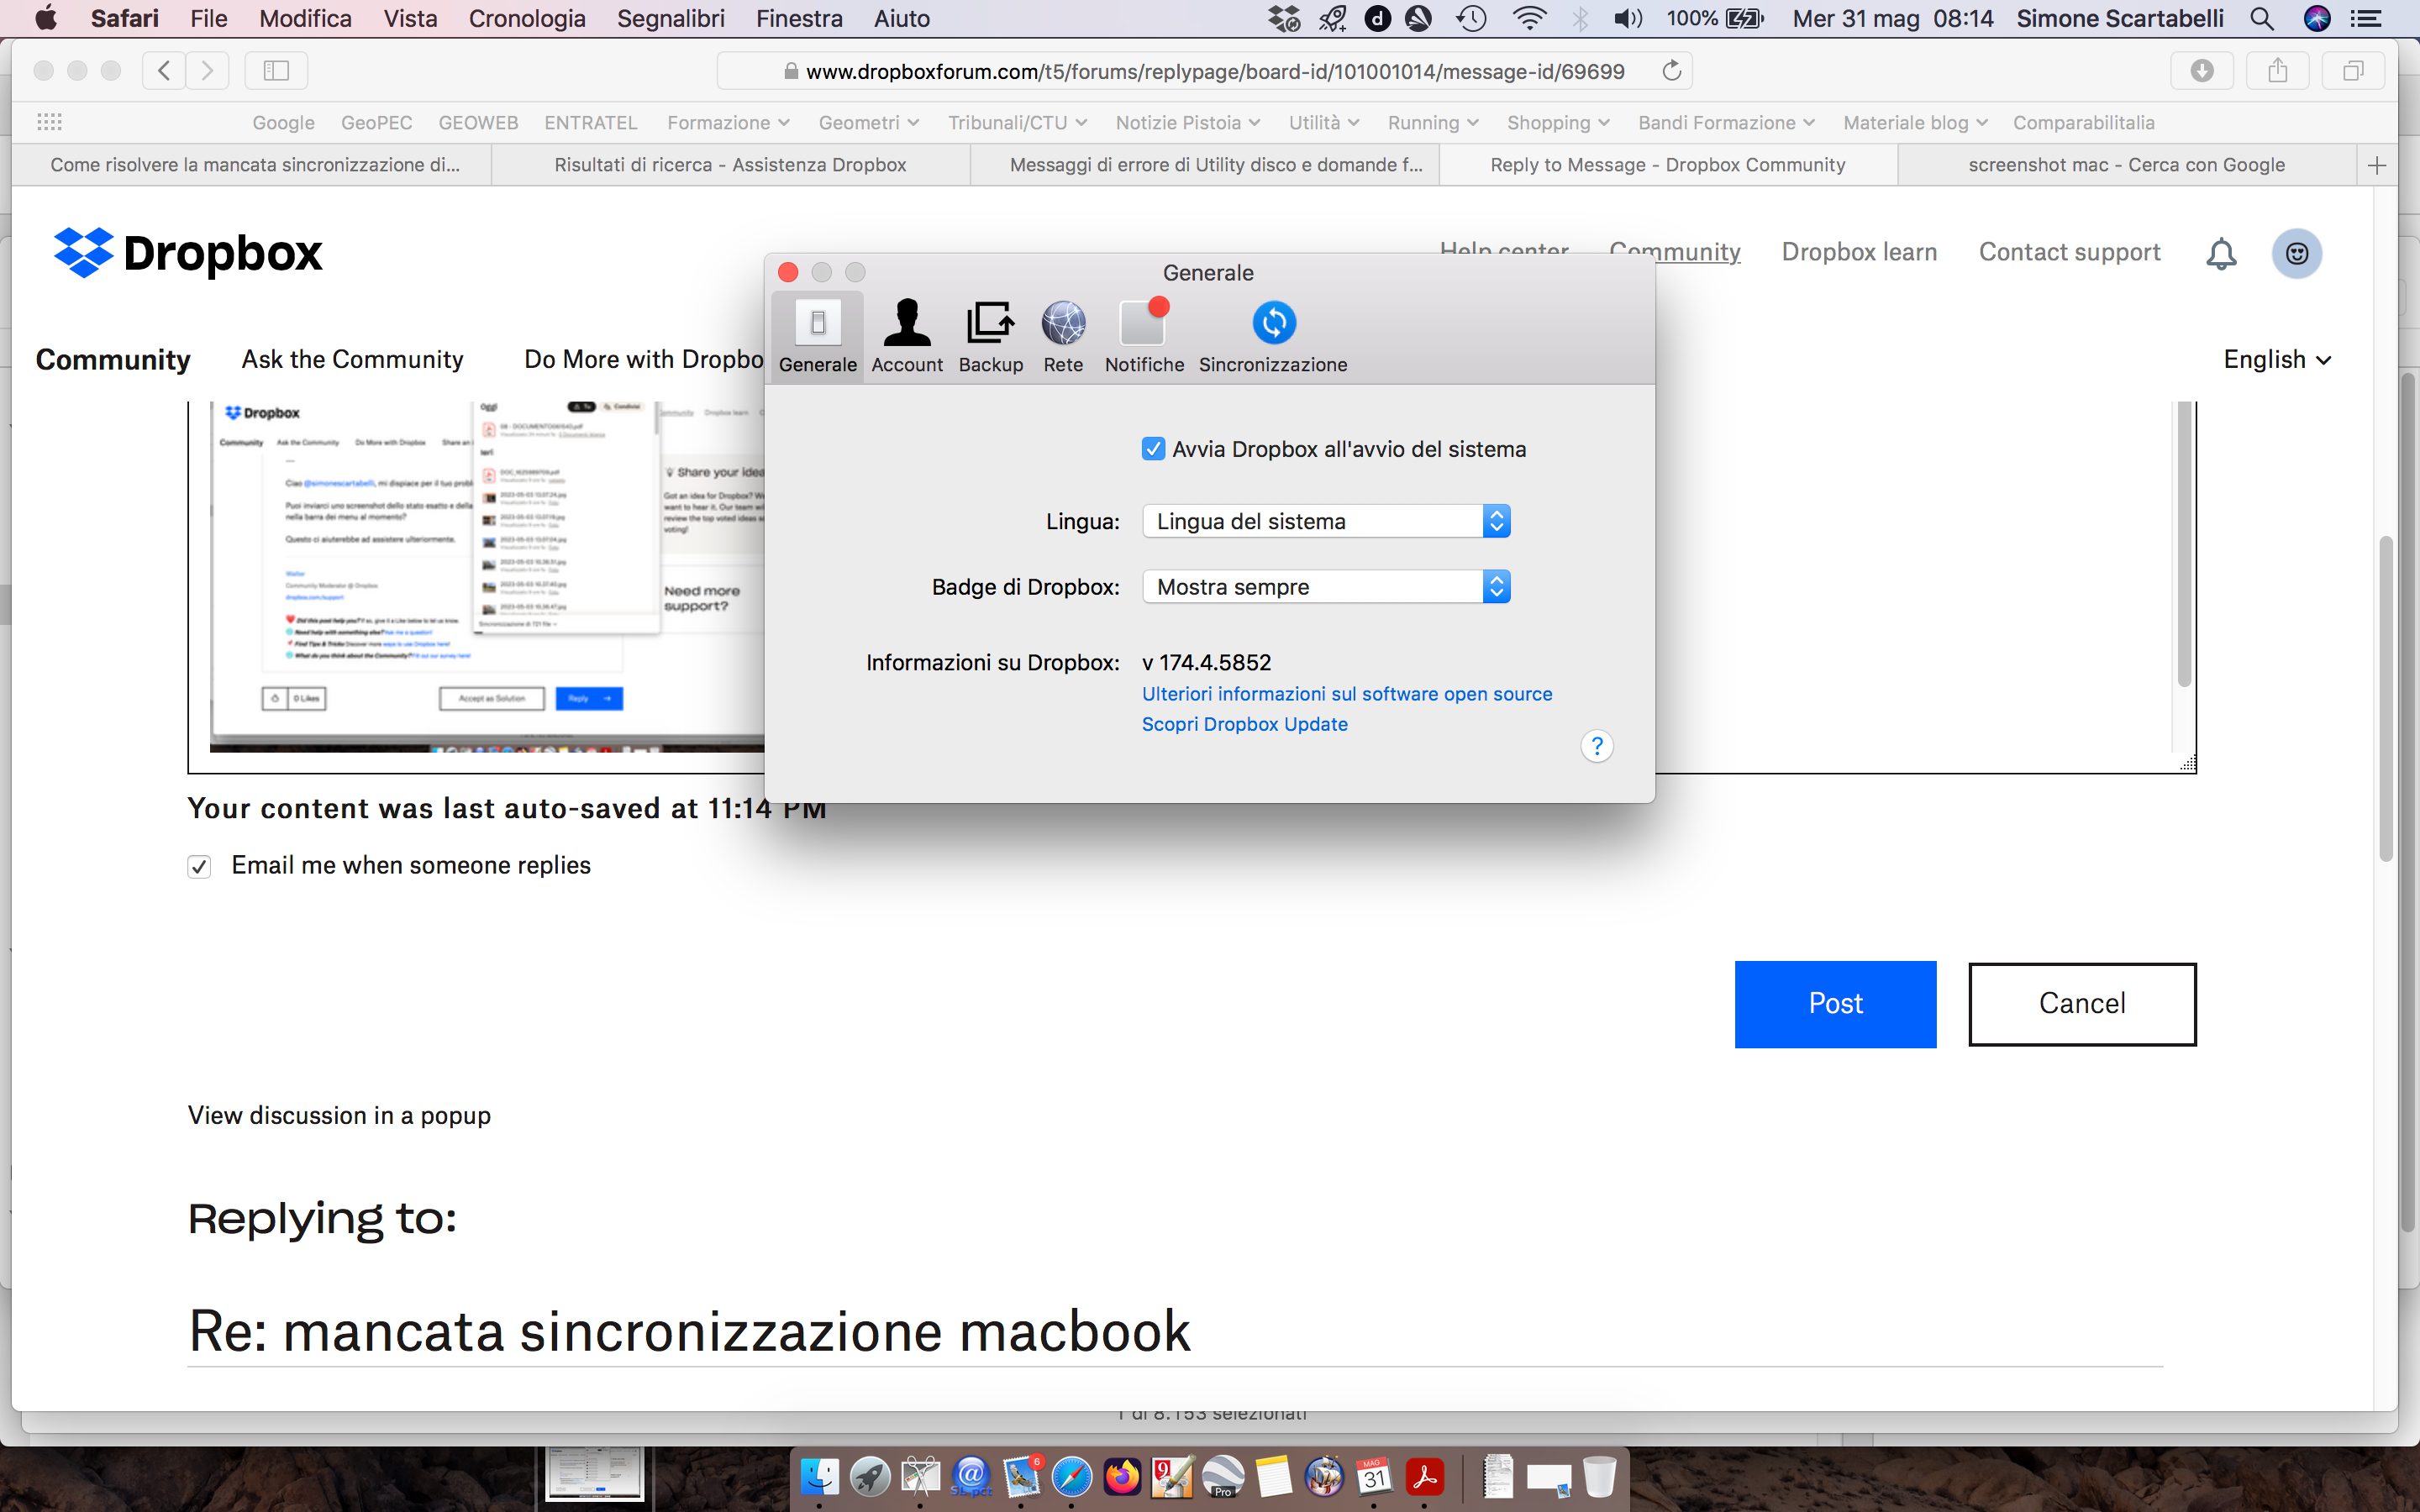Expand the Tribunali/CTU bookmarks folder
Viewport: 2420px width, 1512px height.
[1017, 122]
